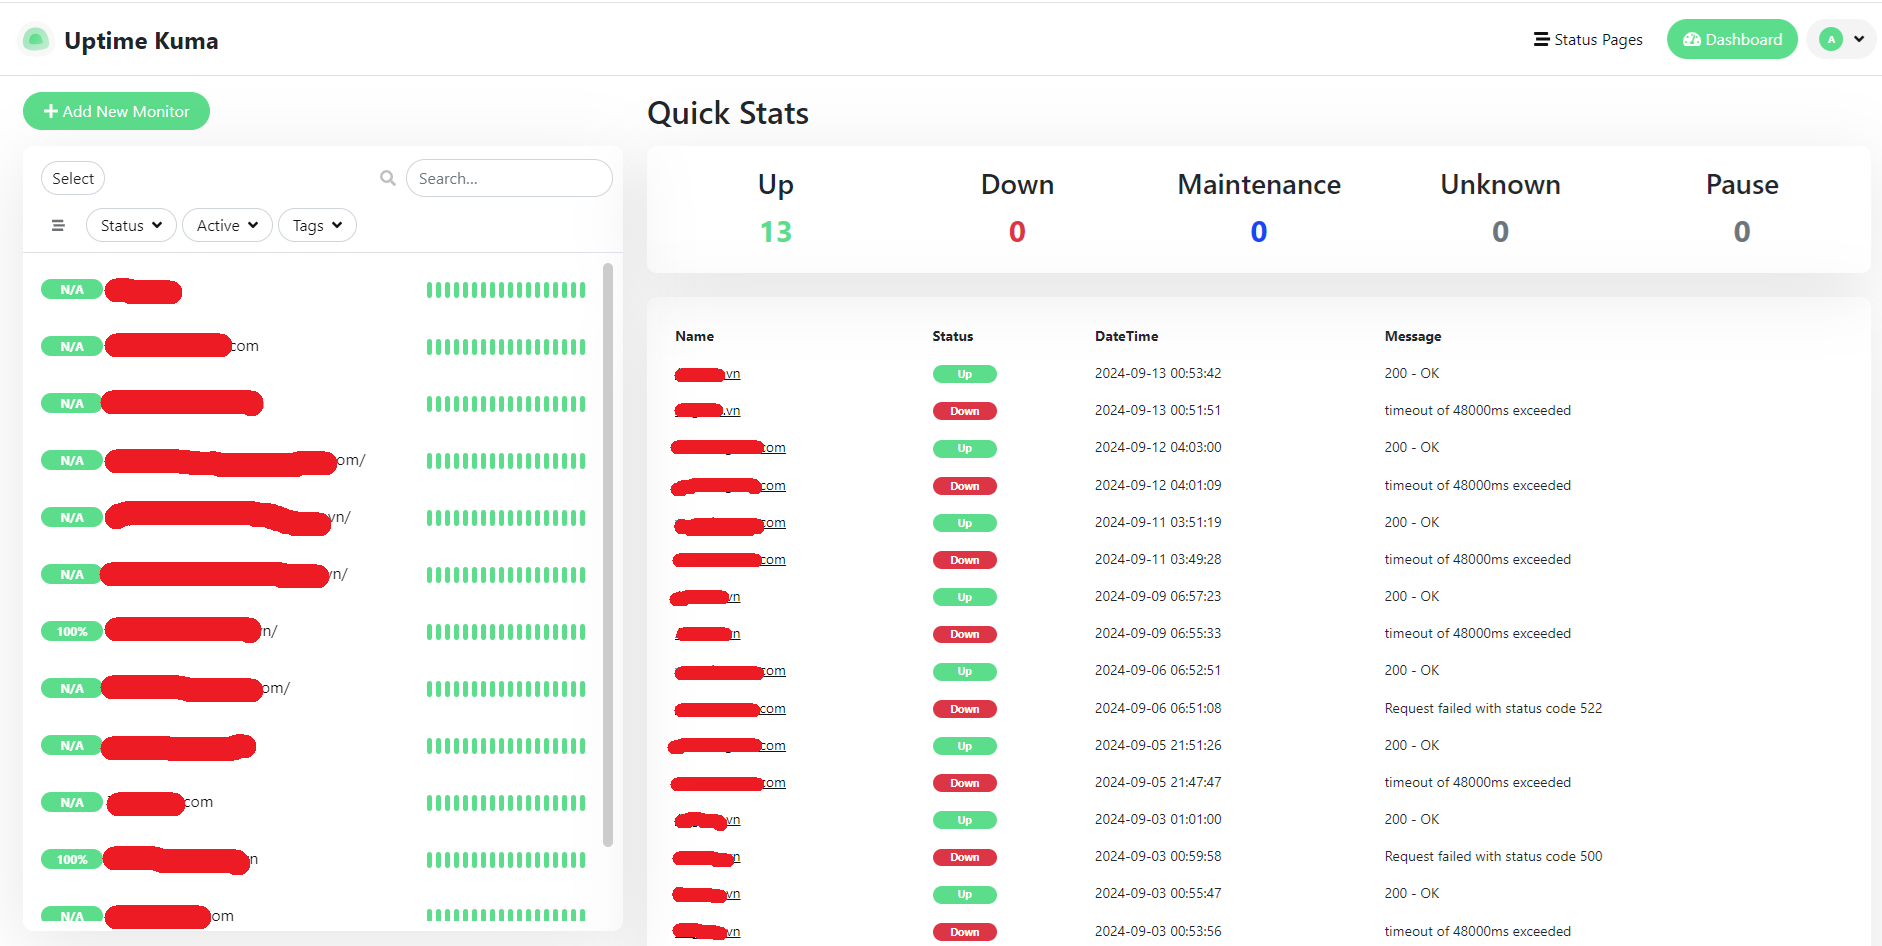Click the Down badge on the second event row
1882x946 pixels.
coord(963,410)
